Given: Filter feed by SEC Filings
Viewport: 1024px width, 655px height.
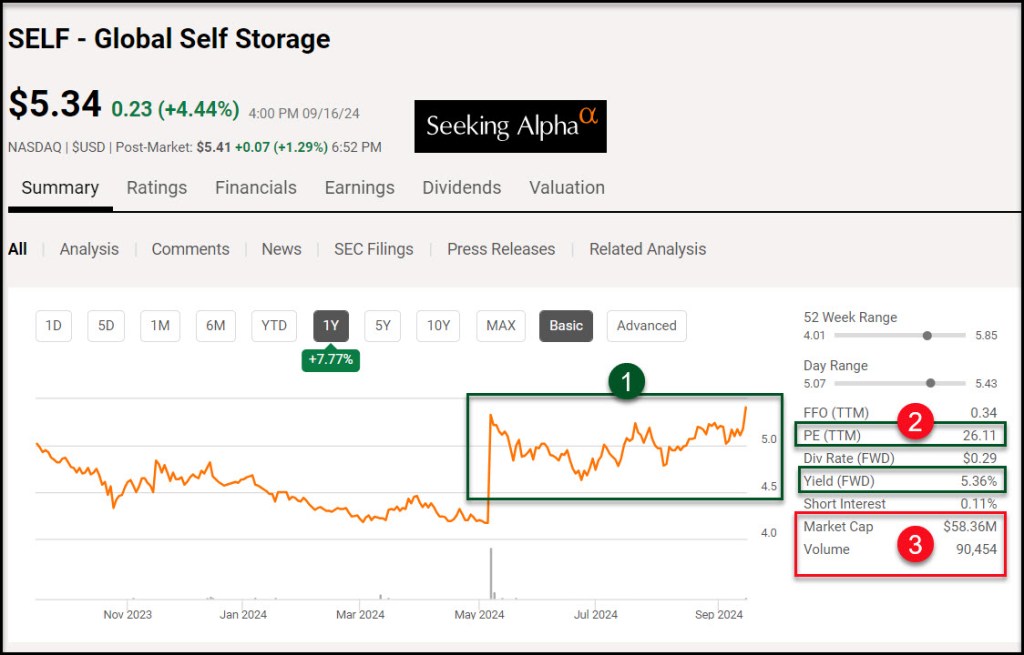Looking at the screenshot, I should tap(373, 249).
